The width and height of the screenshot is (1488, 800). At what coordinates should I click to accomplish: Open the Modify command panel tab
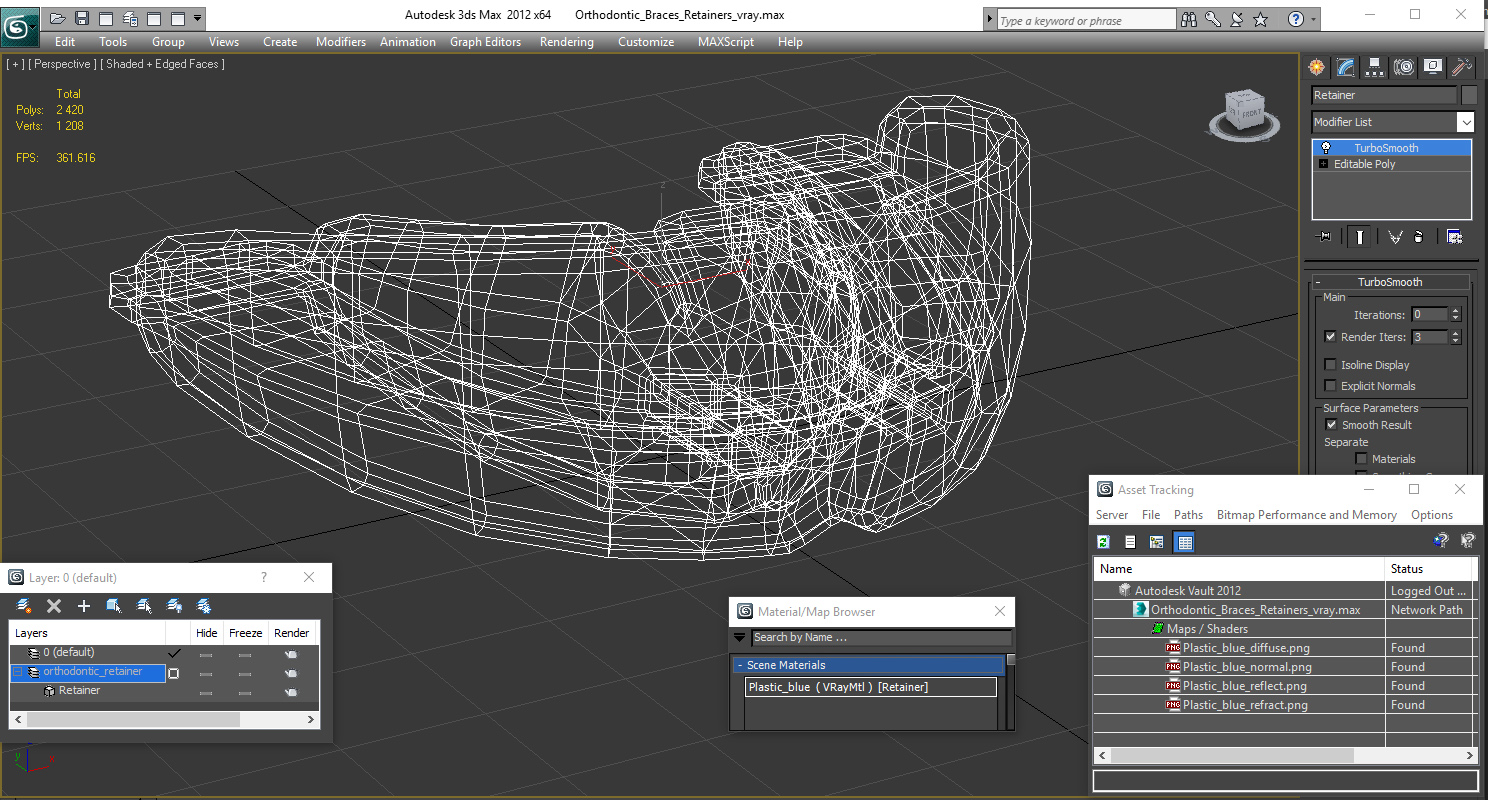point(1346,67)
